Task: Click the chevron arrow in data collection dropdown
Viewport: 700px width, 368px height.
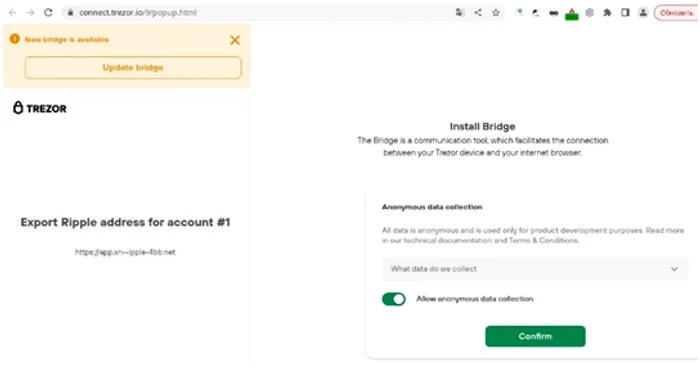Action: tap(674, 269)
